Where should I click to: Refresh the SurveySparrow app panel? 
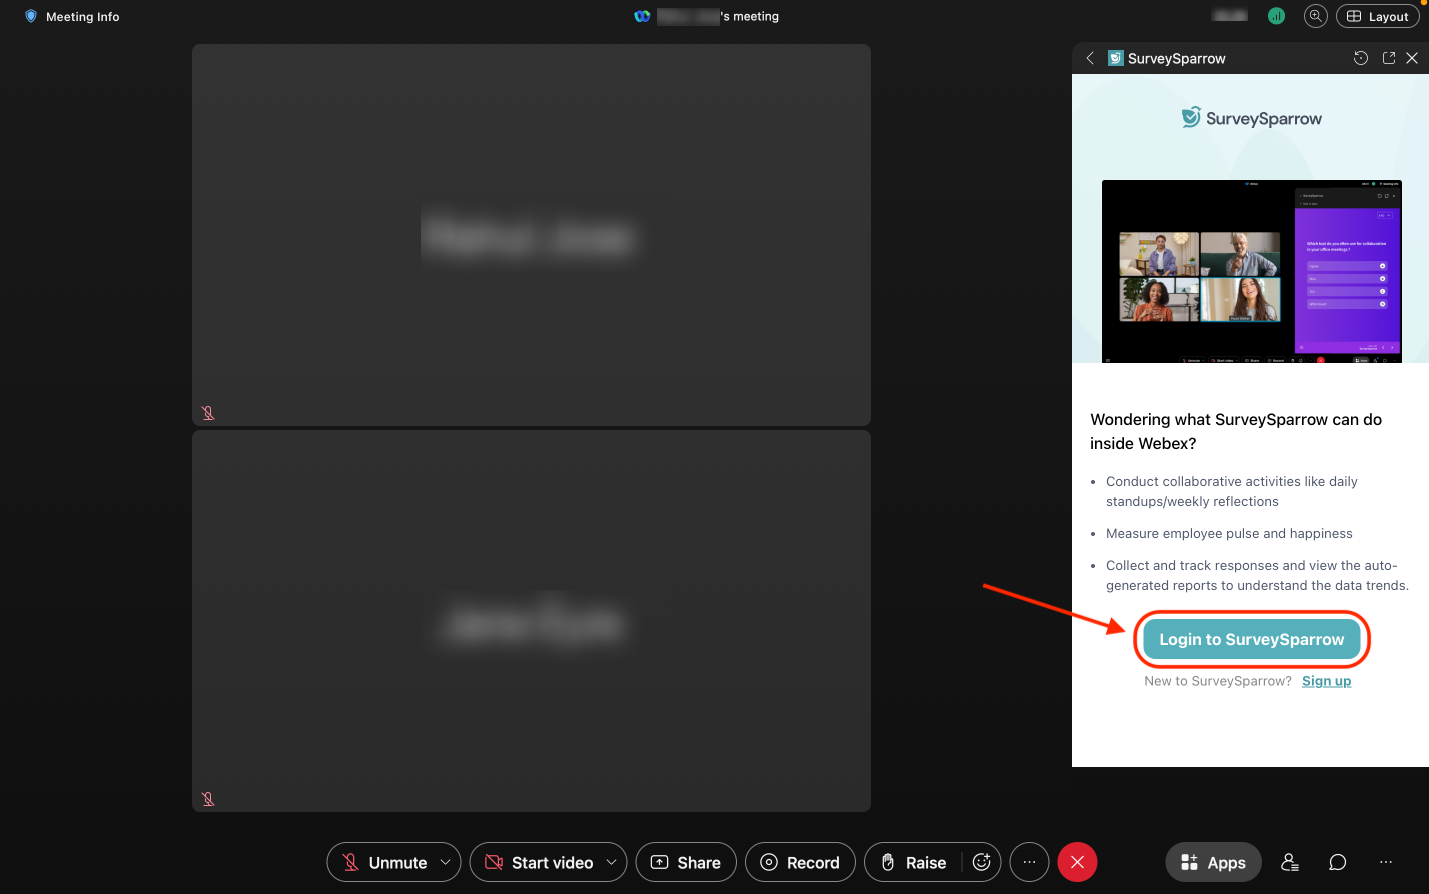click(1360, 58)
